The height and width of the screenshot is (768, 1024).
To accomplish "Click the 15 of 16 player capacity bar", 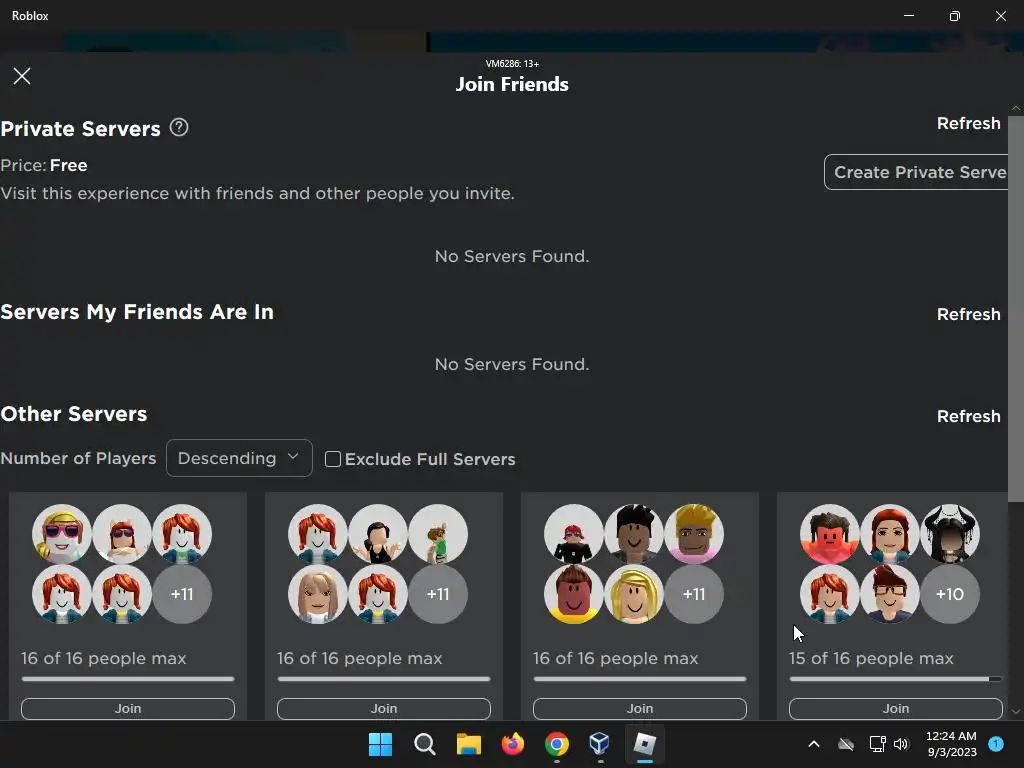I will pyautogui.click(x=895, y=679).
